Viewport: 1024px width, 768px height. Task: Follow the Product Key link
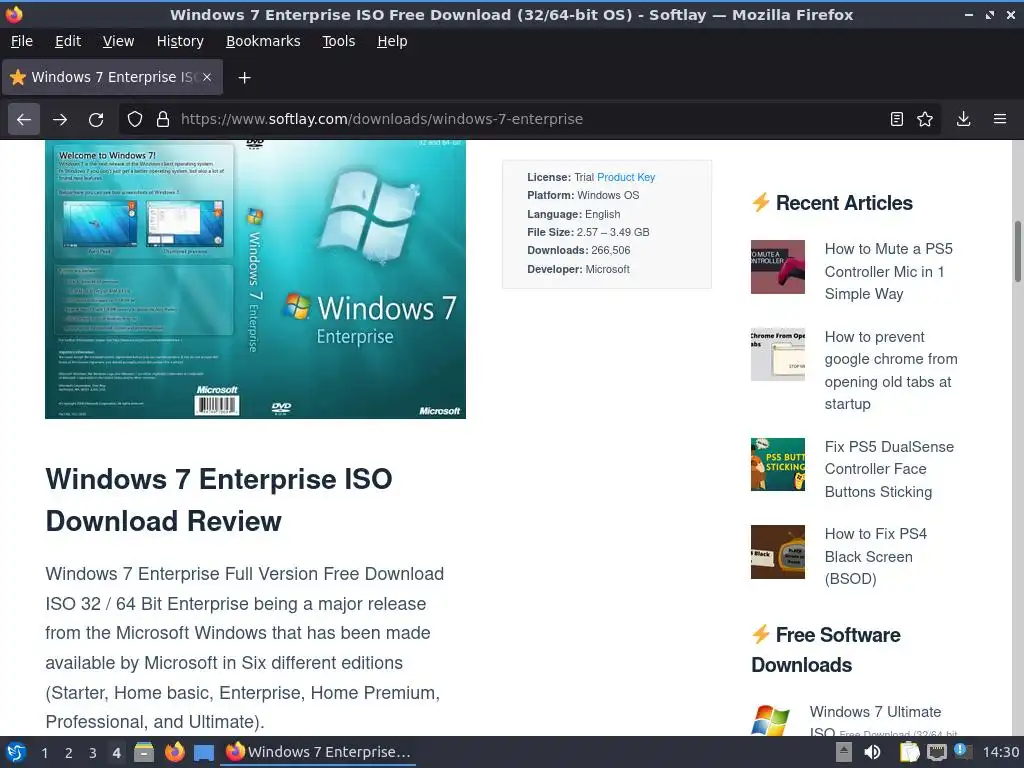626,177
